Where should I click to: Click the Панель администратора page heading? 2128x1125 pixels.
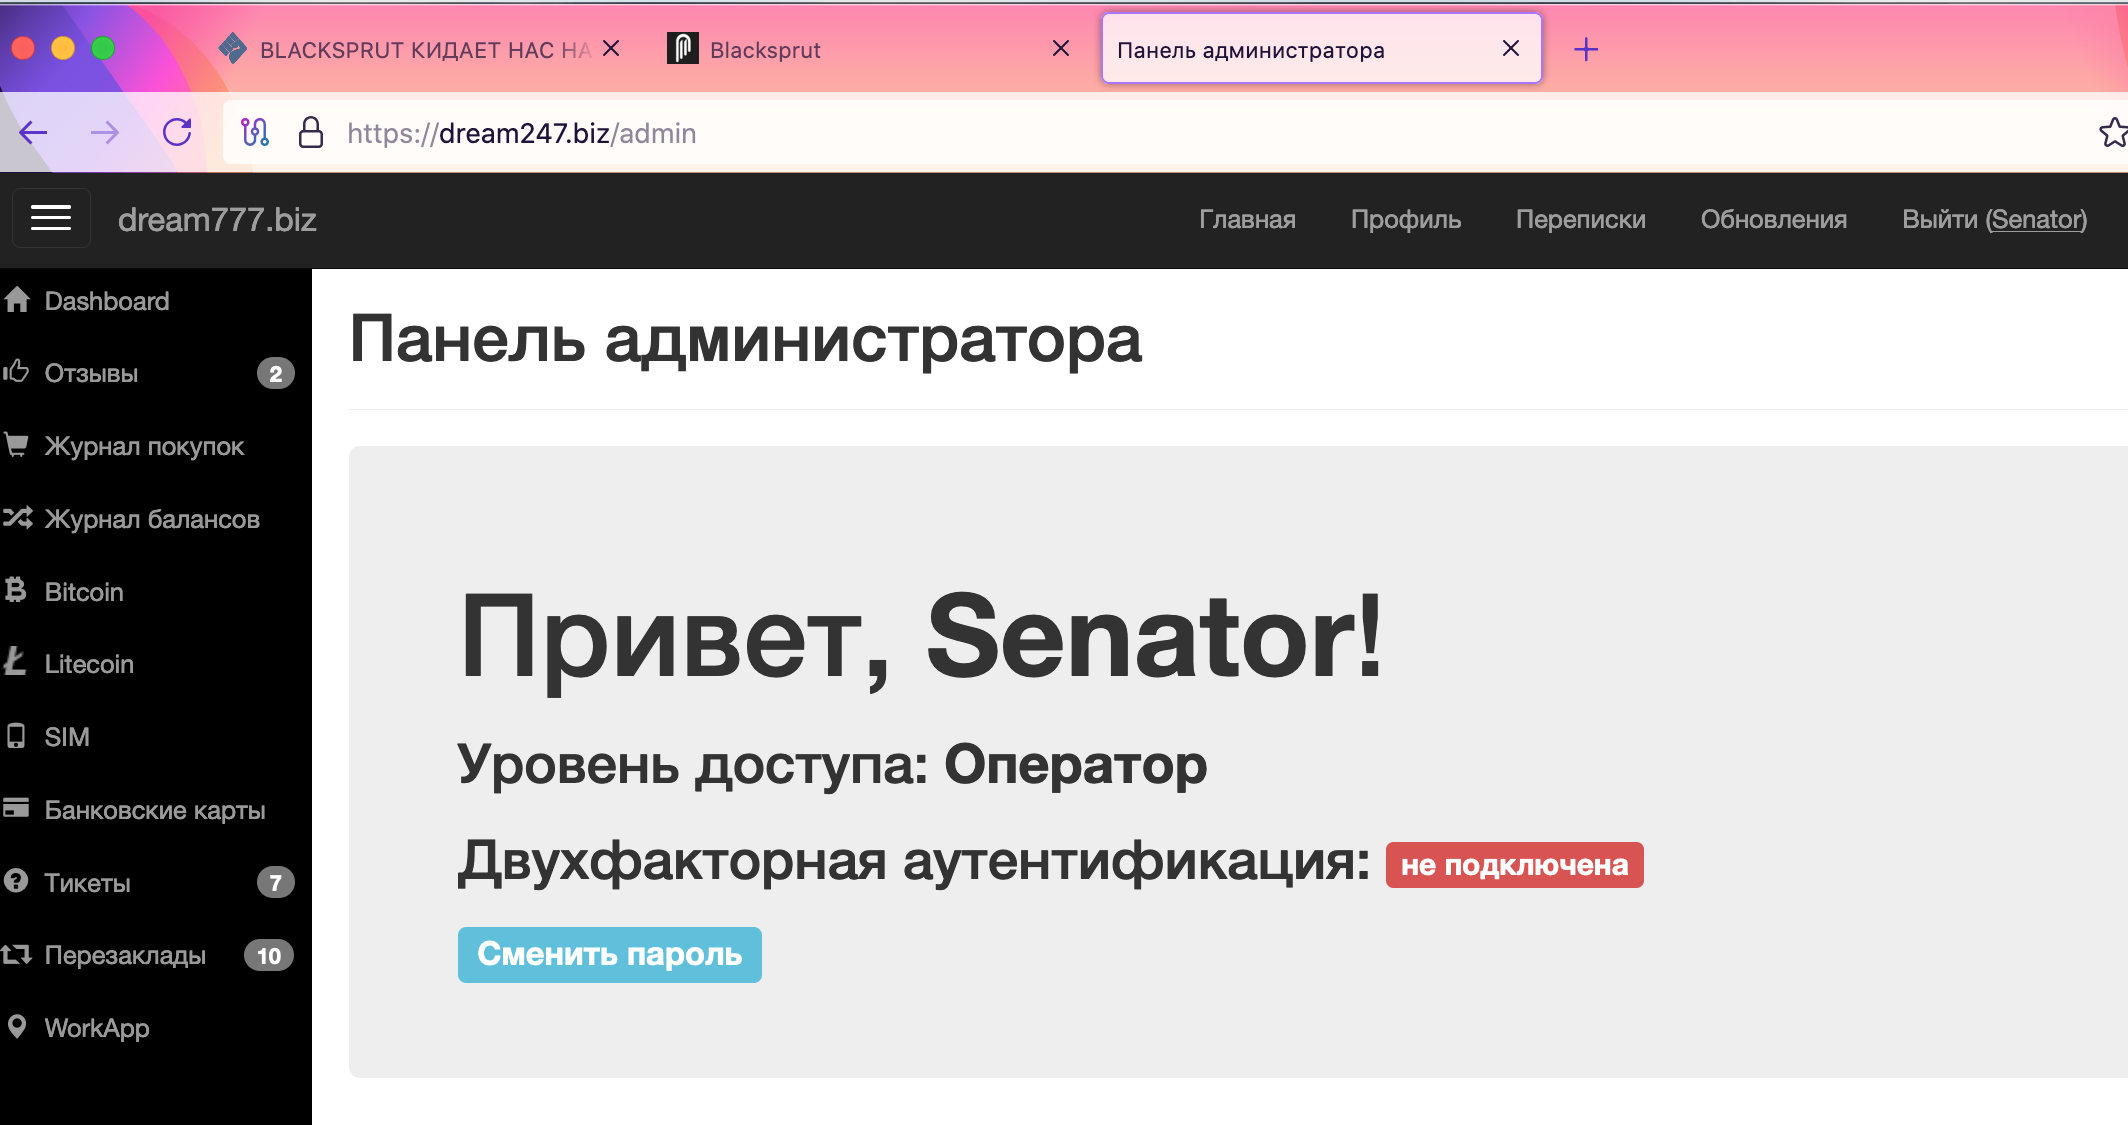point(746,340)
